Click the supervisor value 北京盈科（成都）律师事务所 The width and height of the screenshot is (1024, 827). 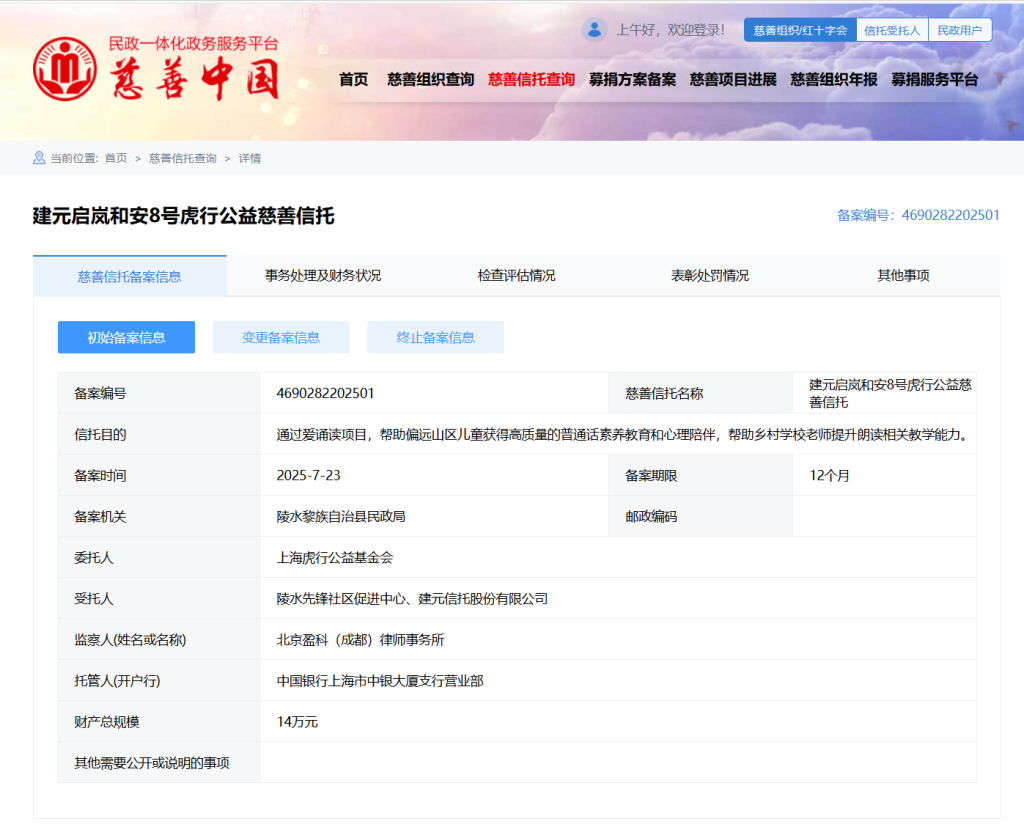coord(360,640)
